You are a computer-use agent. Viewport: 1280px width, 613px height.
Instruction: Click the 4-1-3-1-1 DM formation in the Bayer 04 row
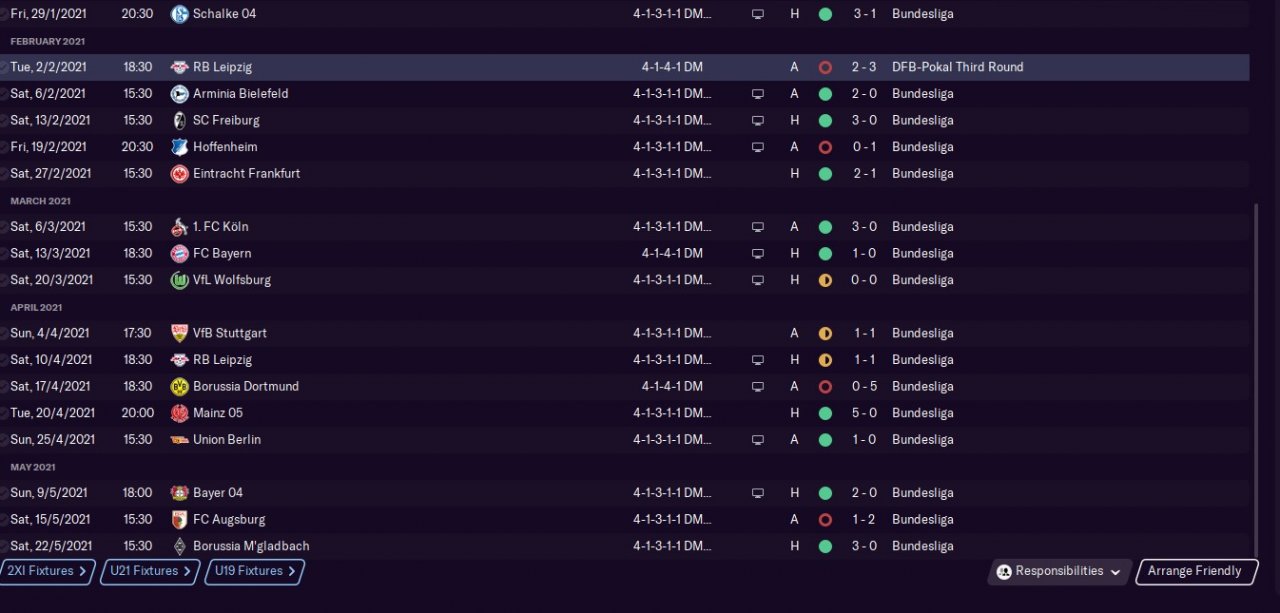(672, 493)
